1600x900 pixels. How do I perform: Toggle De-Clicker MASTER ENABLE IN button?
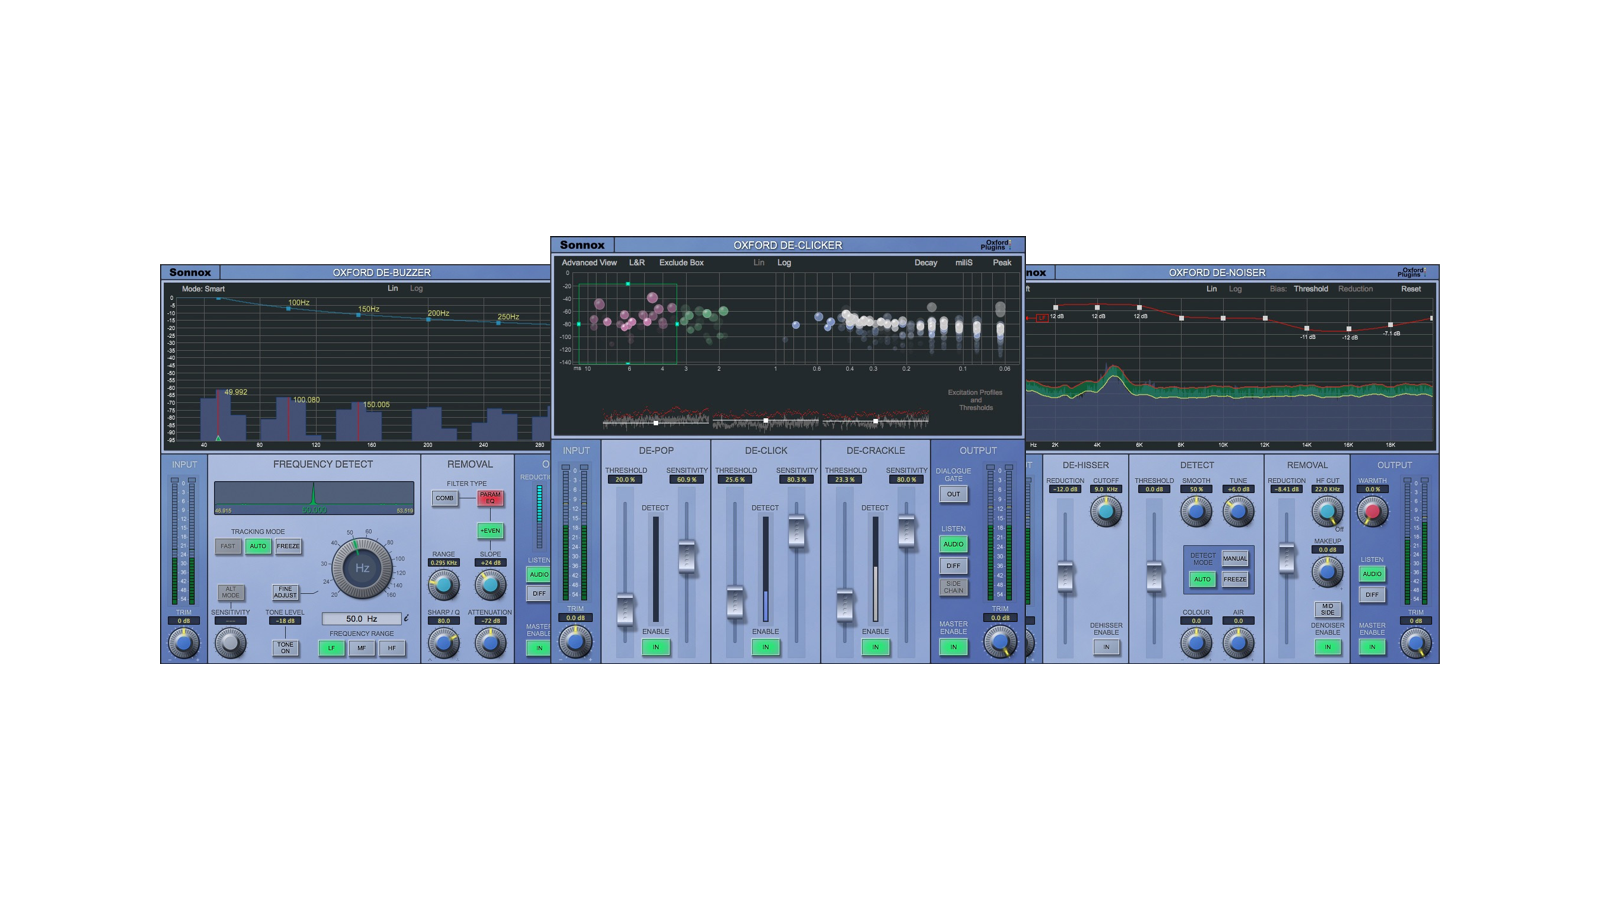point(953,647)
